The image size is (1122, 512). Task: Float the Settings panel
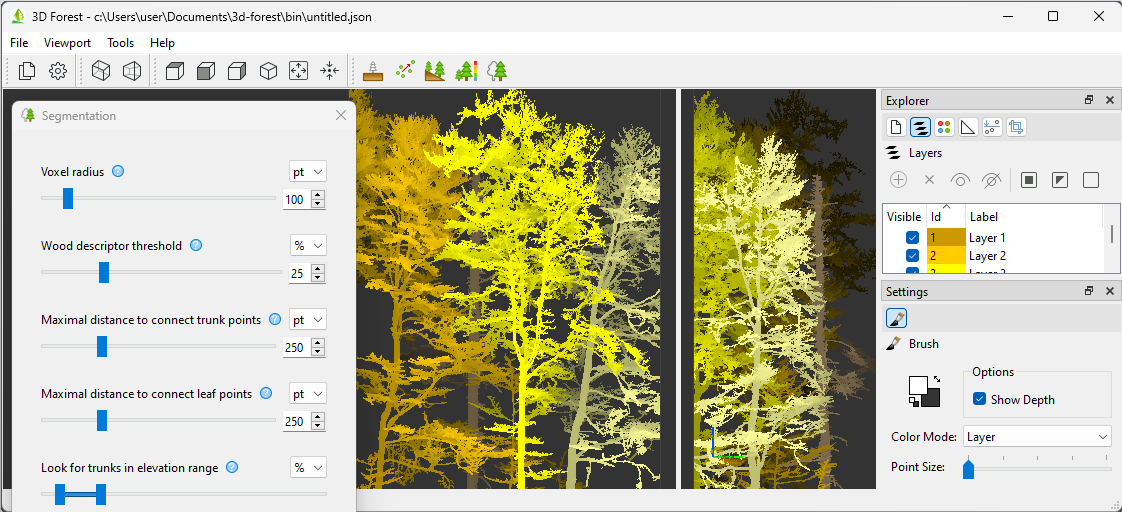coord(1089,291)
